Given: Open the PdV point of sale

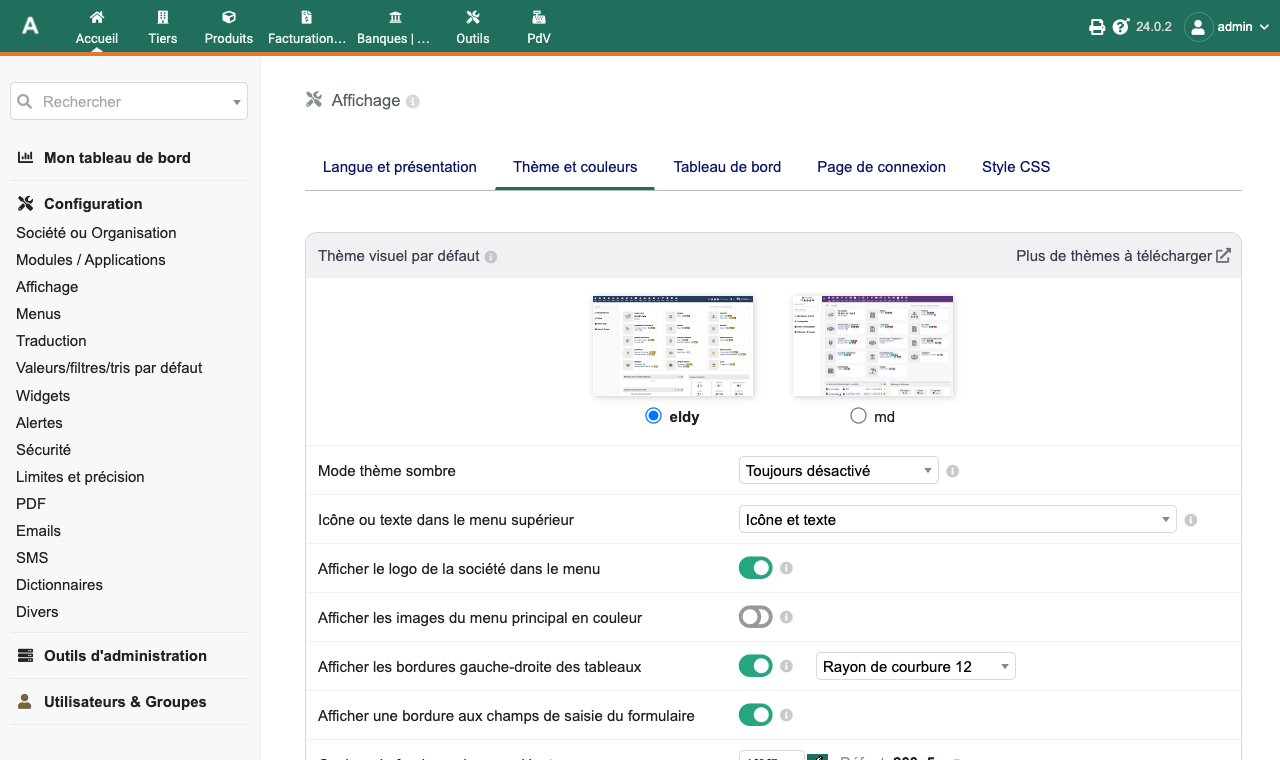Looking at the screenshot, I should tap(539, 27).
